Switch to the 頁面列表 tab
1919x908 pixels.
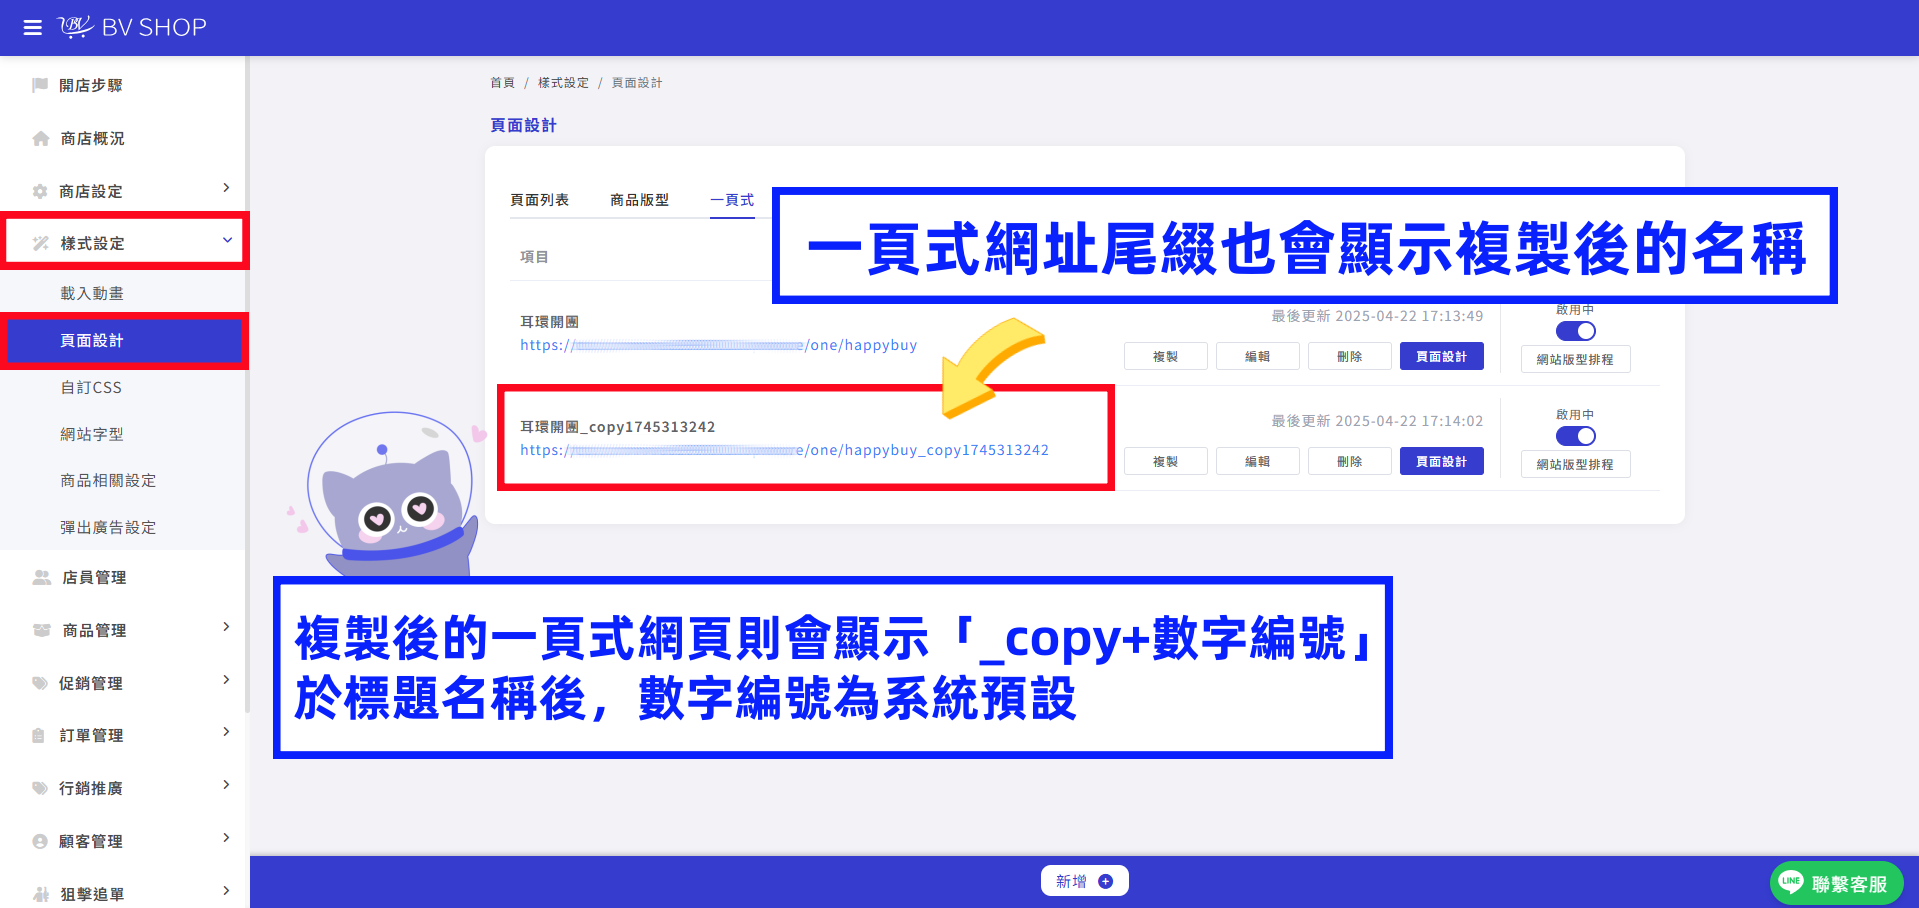click(539, 200)
